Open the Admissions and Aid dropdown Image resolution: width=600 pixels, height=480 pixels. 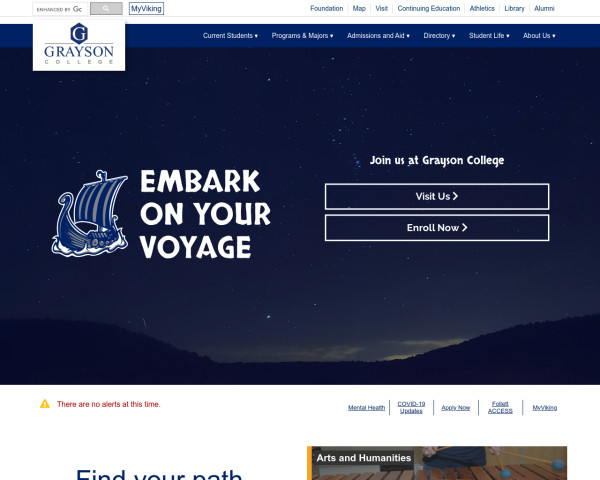point(378,36)
